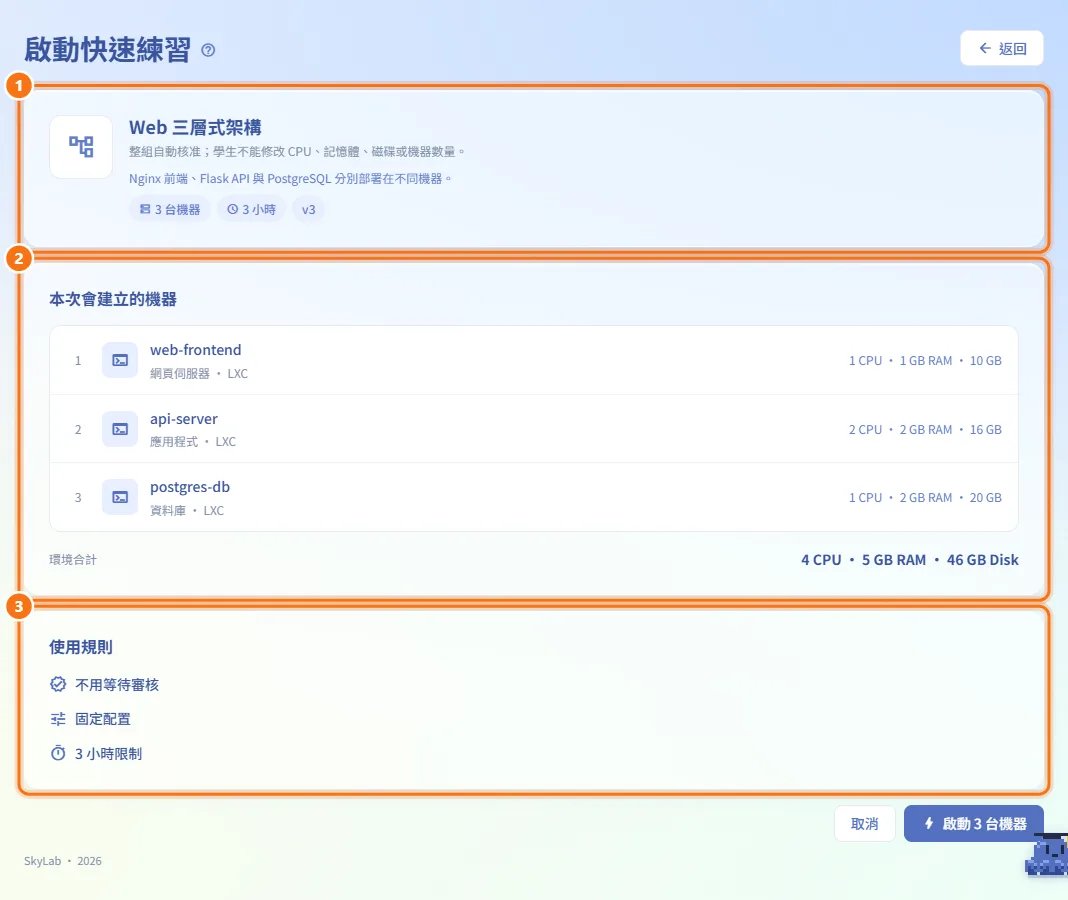Click the 3 小時限制 timer icon

click(59, 753)
